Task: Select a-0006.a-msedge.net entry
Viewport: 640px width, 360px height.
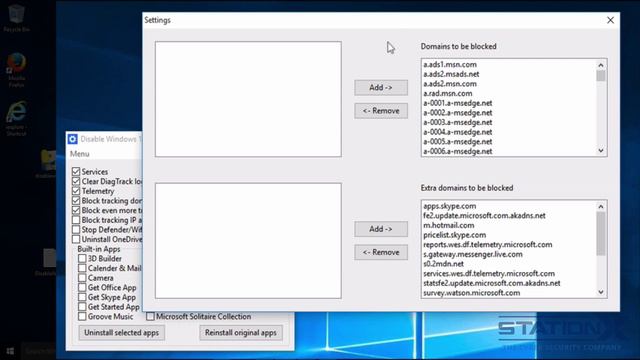Action: pyautogui.click(x=458, y=151)
